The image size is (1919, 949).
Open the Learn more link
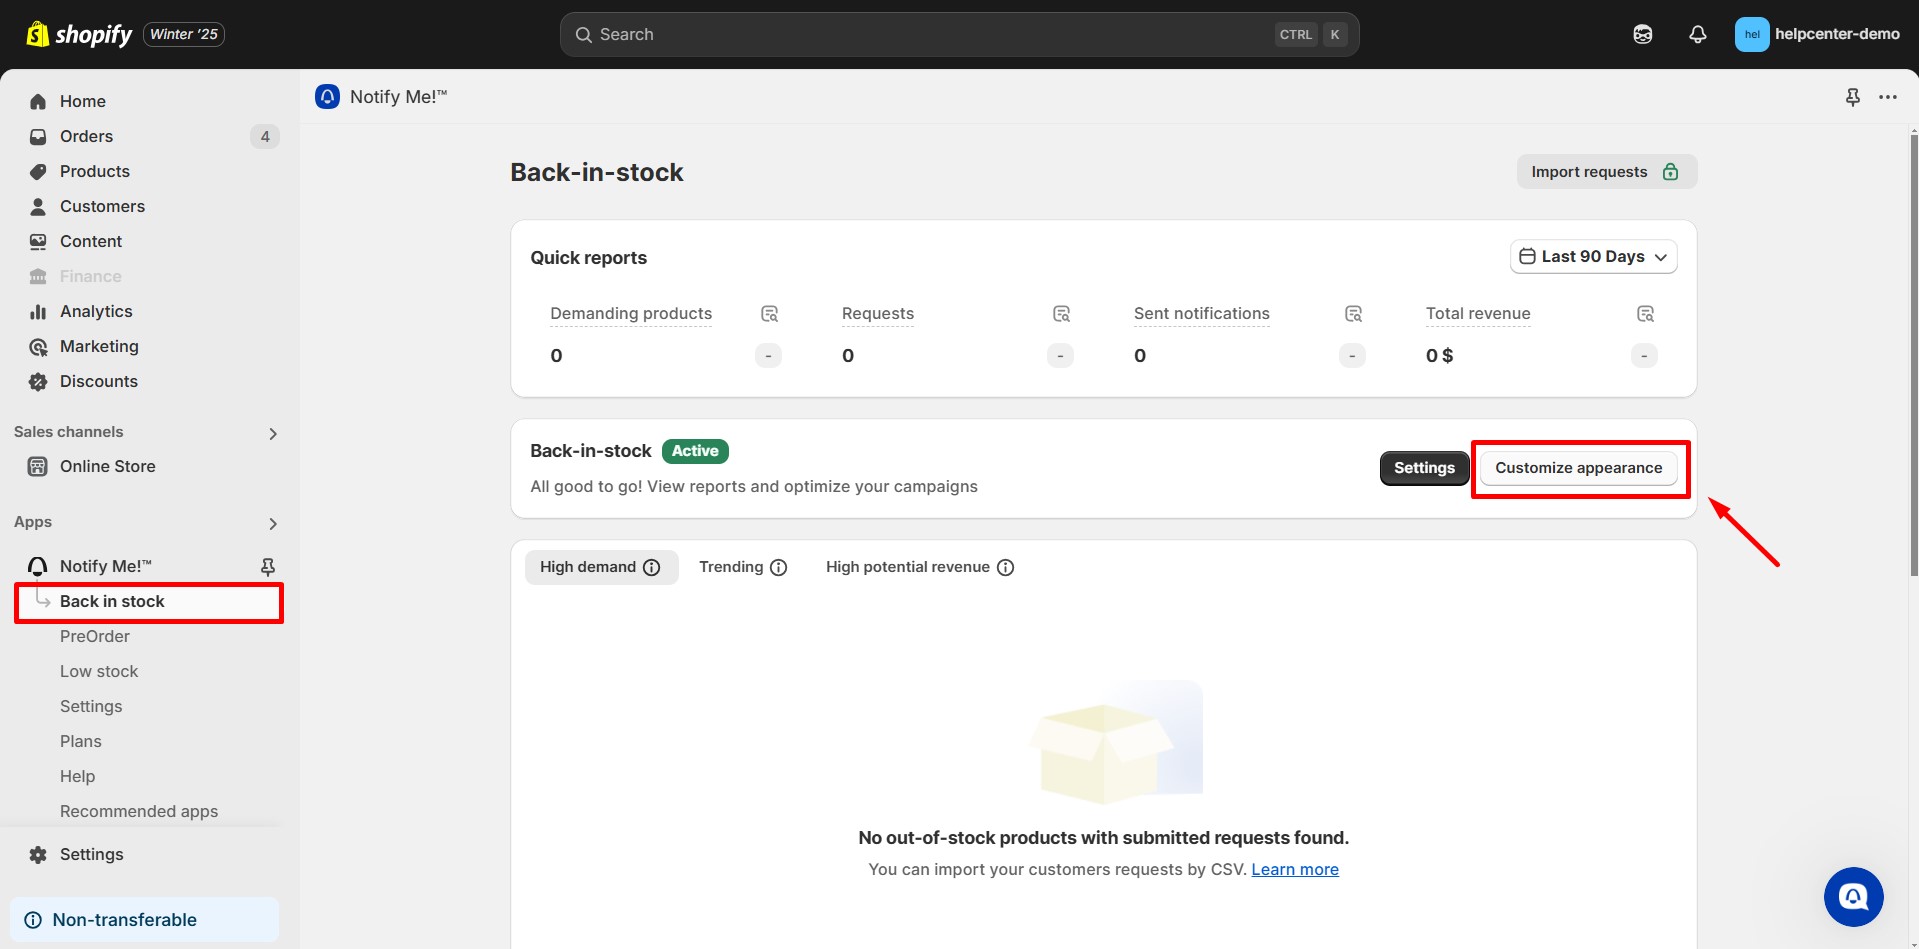point(1294,870)
